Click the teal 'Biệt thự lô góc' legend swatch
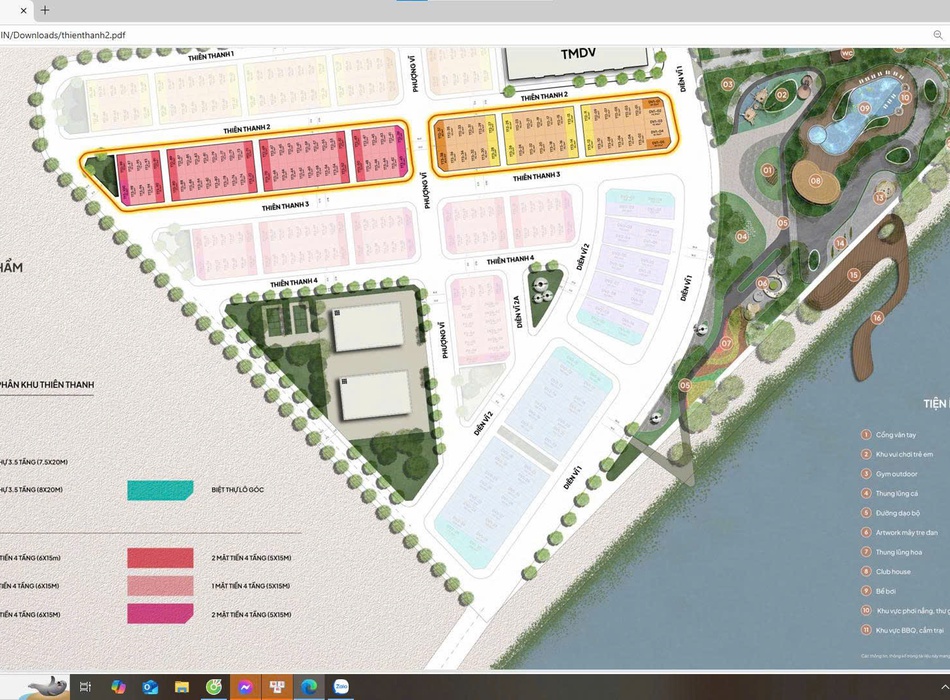950x700 pixels. (x=160, y=490)
